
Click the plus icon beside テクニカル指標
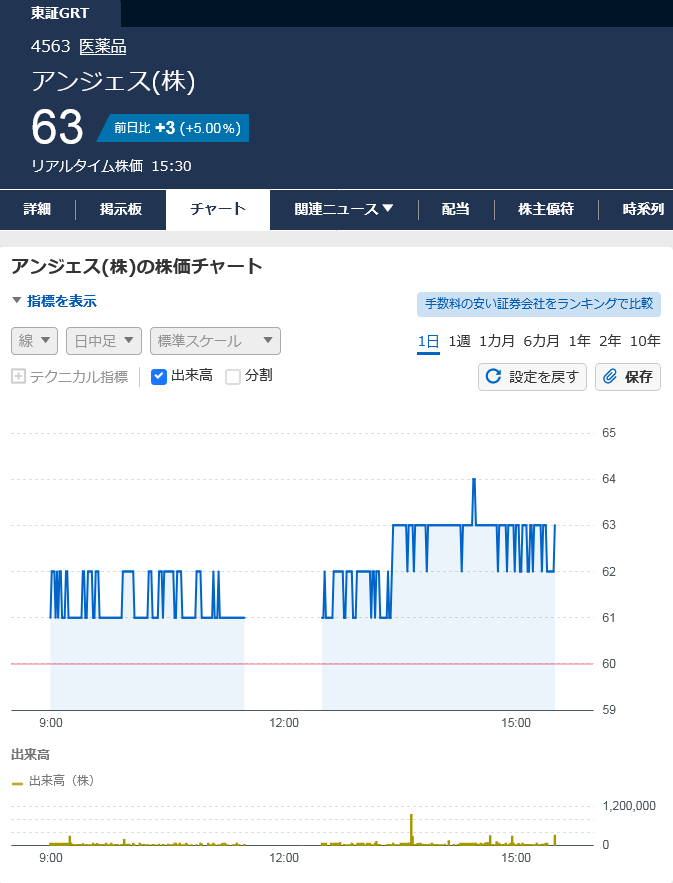pyautogui.click(x=18, y=377)
